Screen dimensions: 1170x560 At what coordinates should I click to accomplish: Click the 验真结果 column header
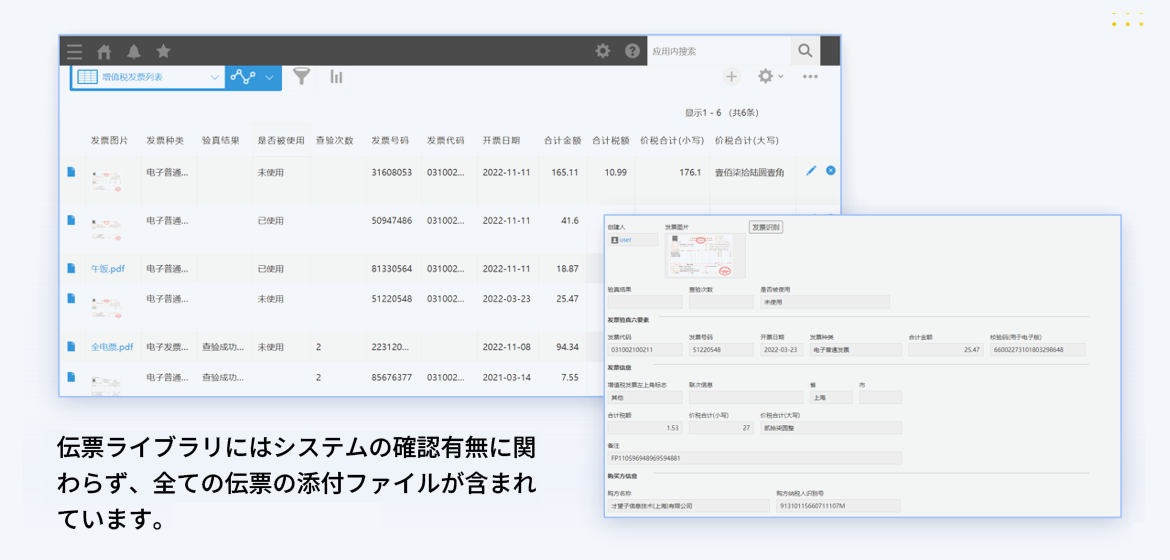coord(221,140)
